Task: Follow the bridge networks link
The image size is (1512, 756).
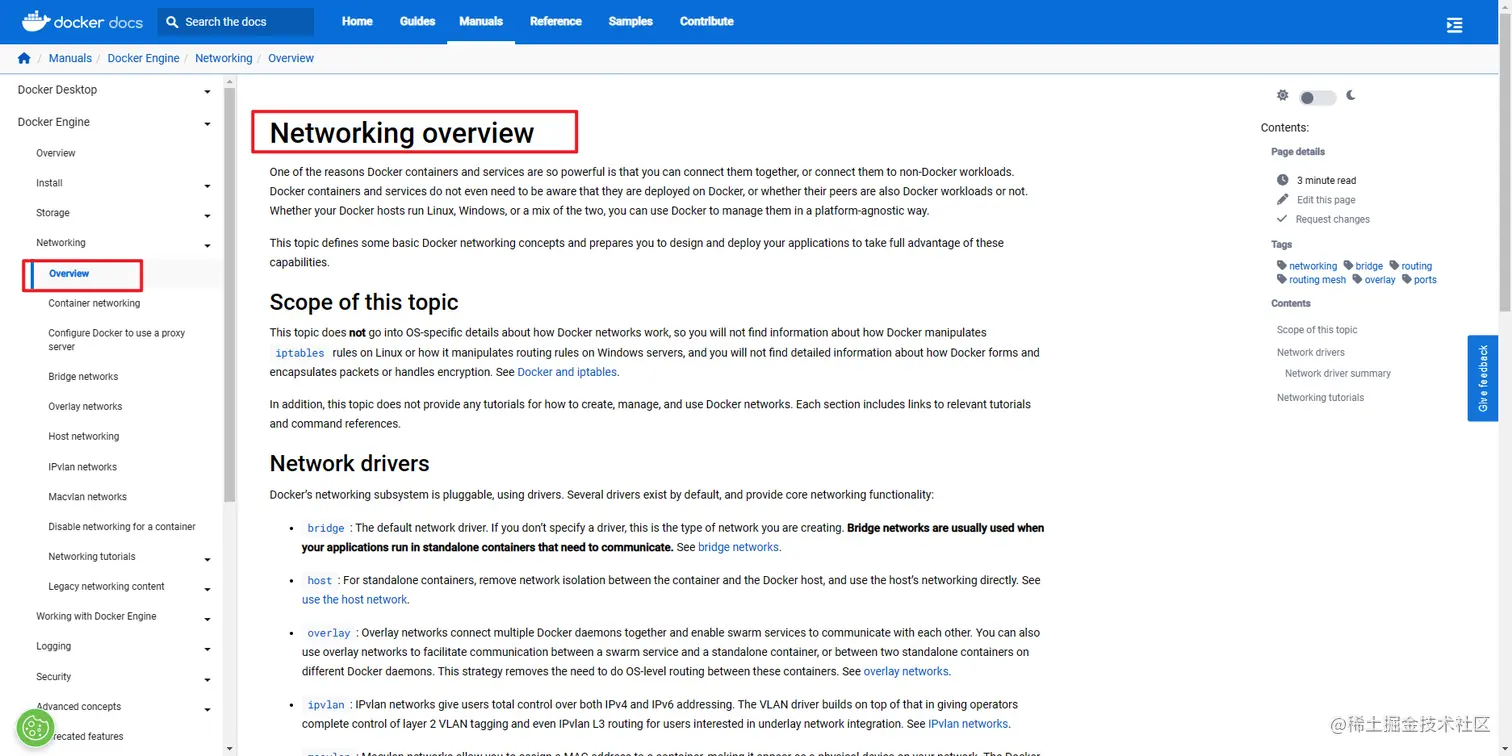Action: 738,547
